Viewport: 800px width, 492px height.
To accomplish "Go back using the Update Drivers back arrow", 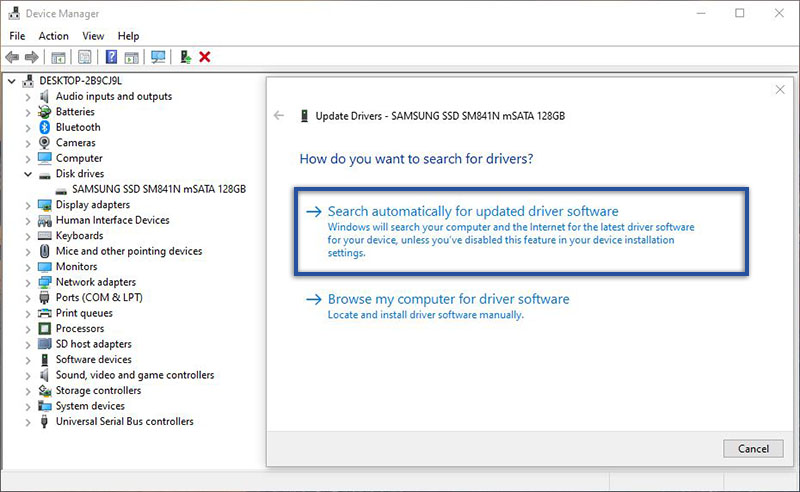I will (x=279, y=115).
